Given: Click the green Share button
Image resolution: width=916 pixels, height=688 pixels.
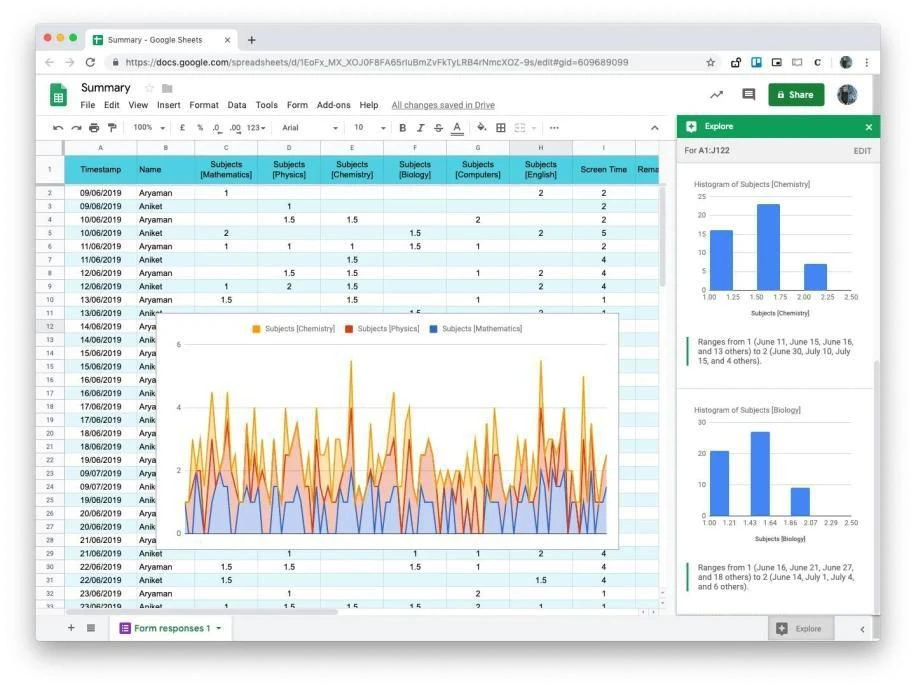Looking at the screenshot, I should (796, 95).
